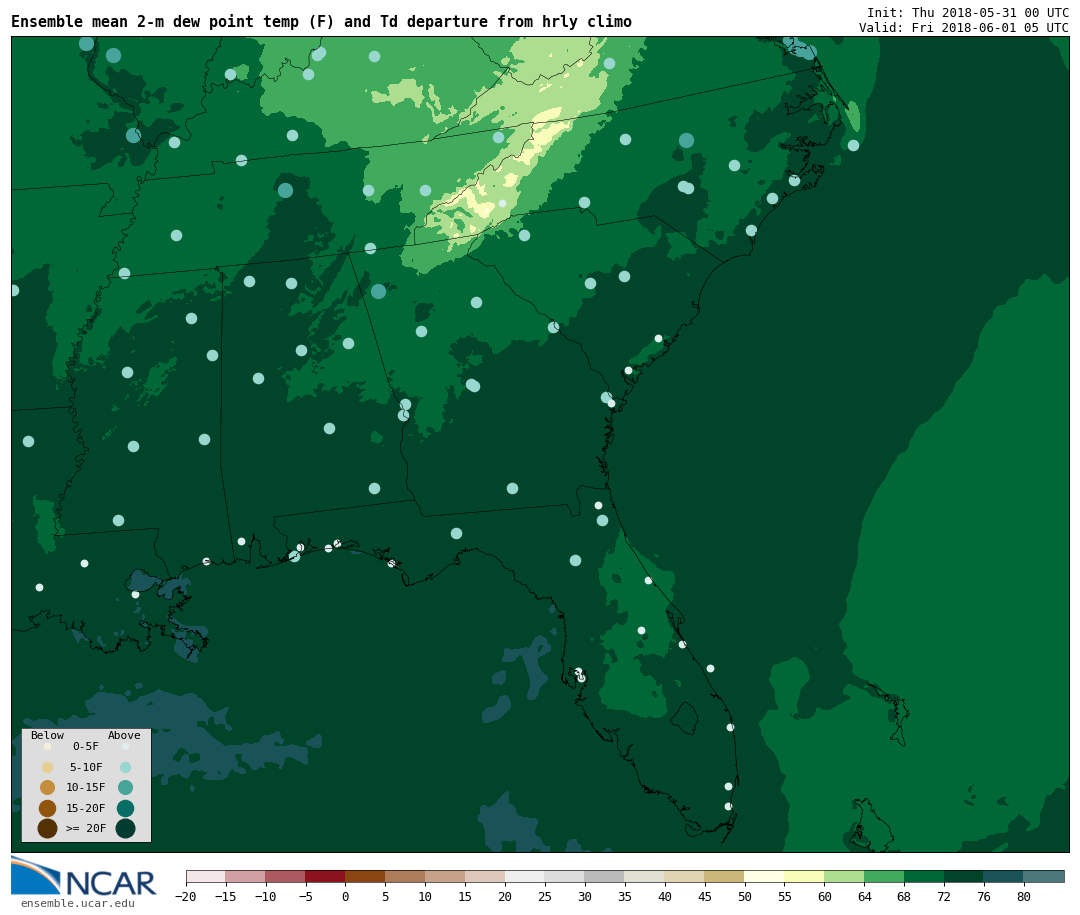The width and height of the screenshot is (1080, 915).
Task: Open the ensemble.ucar.edu link text
Action: click(x=78, y=903)
